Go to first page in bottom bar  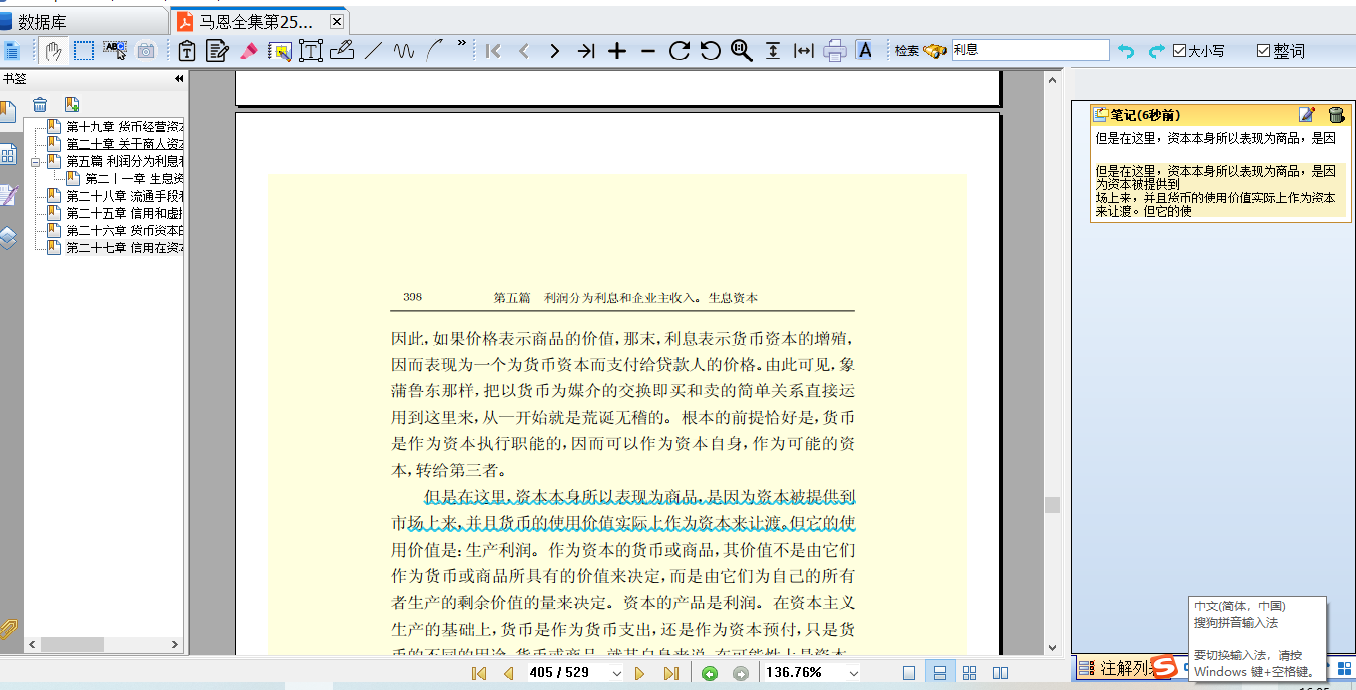tap(479, 673)
